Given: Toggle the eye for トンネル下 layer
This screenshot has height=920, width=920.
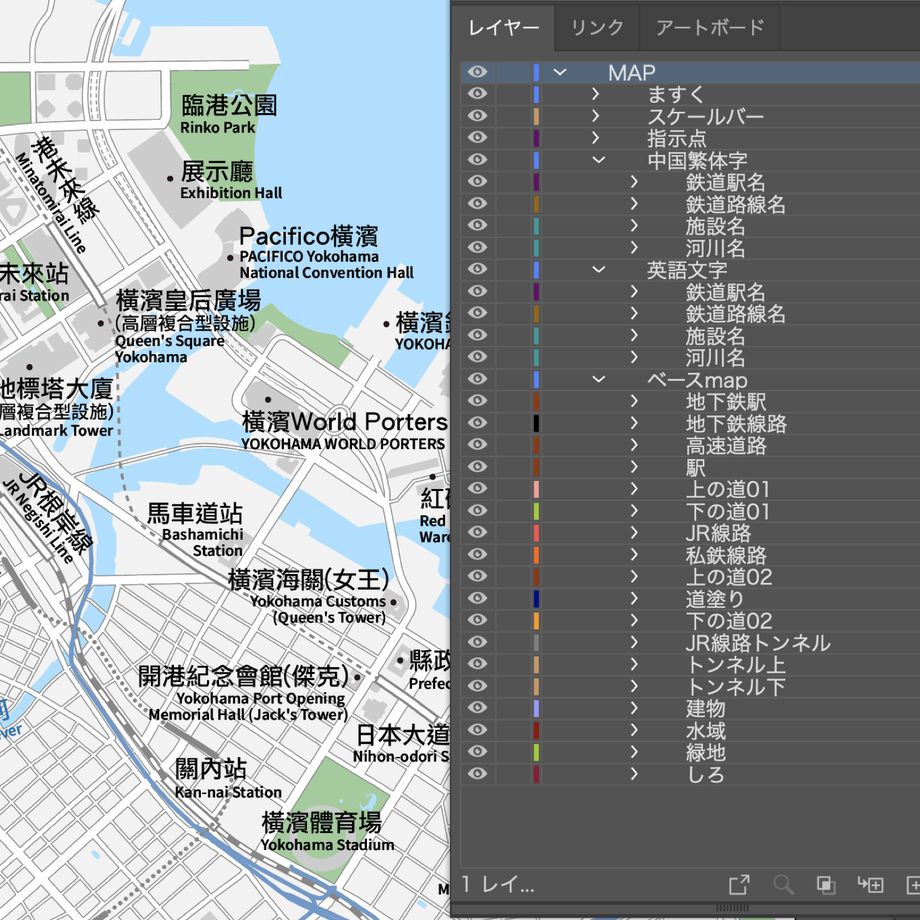Looking at the screenshot, I should click(478, 686).
